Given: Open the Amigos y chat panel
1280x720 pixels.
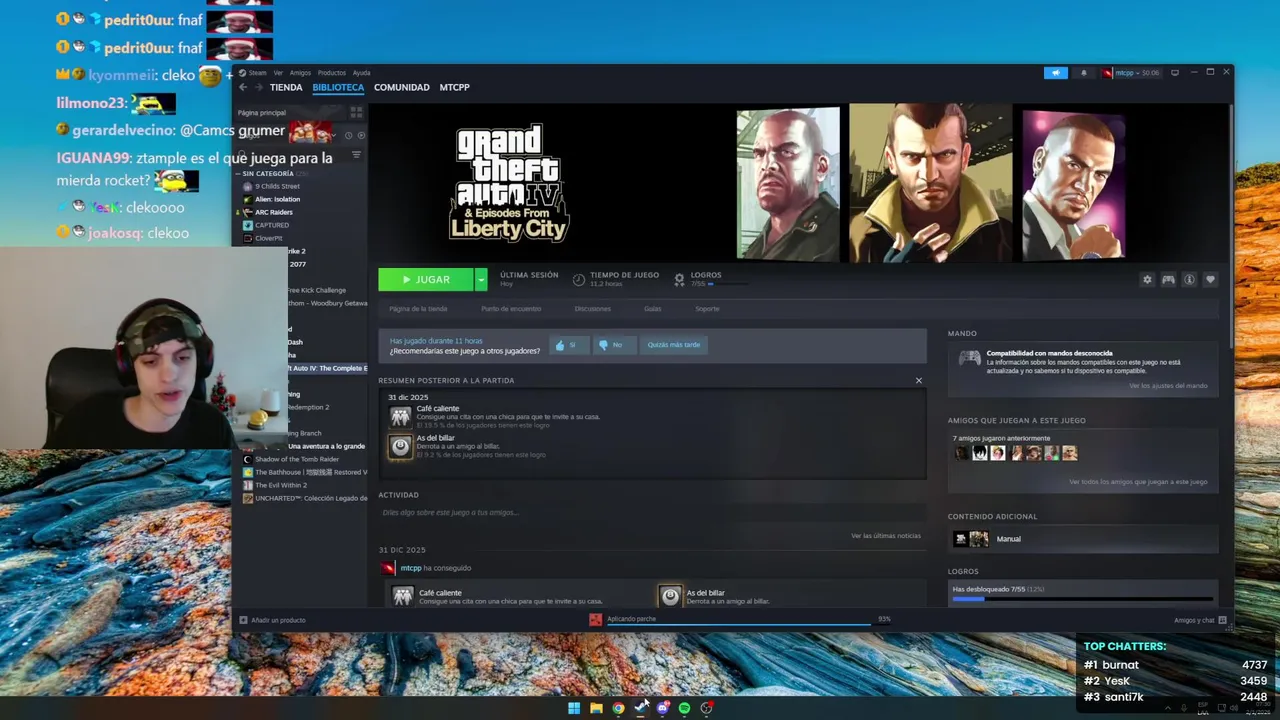Looking at the screenshot, I should [1200, 620].
